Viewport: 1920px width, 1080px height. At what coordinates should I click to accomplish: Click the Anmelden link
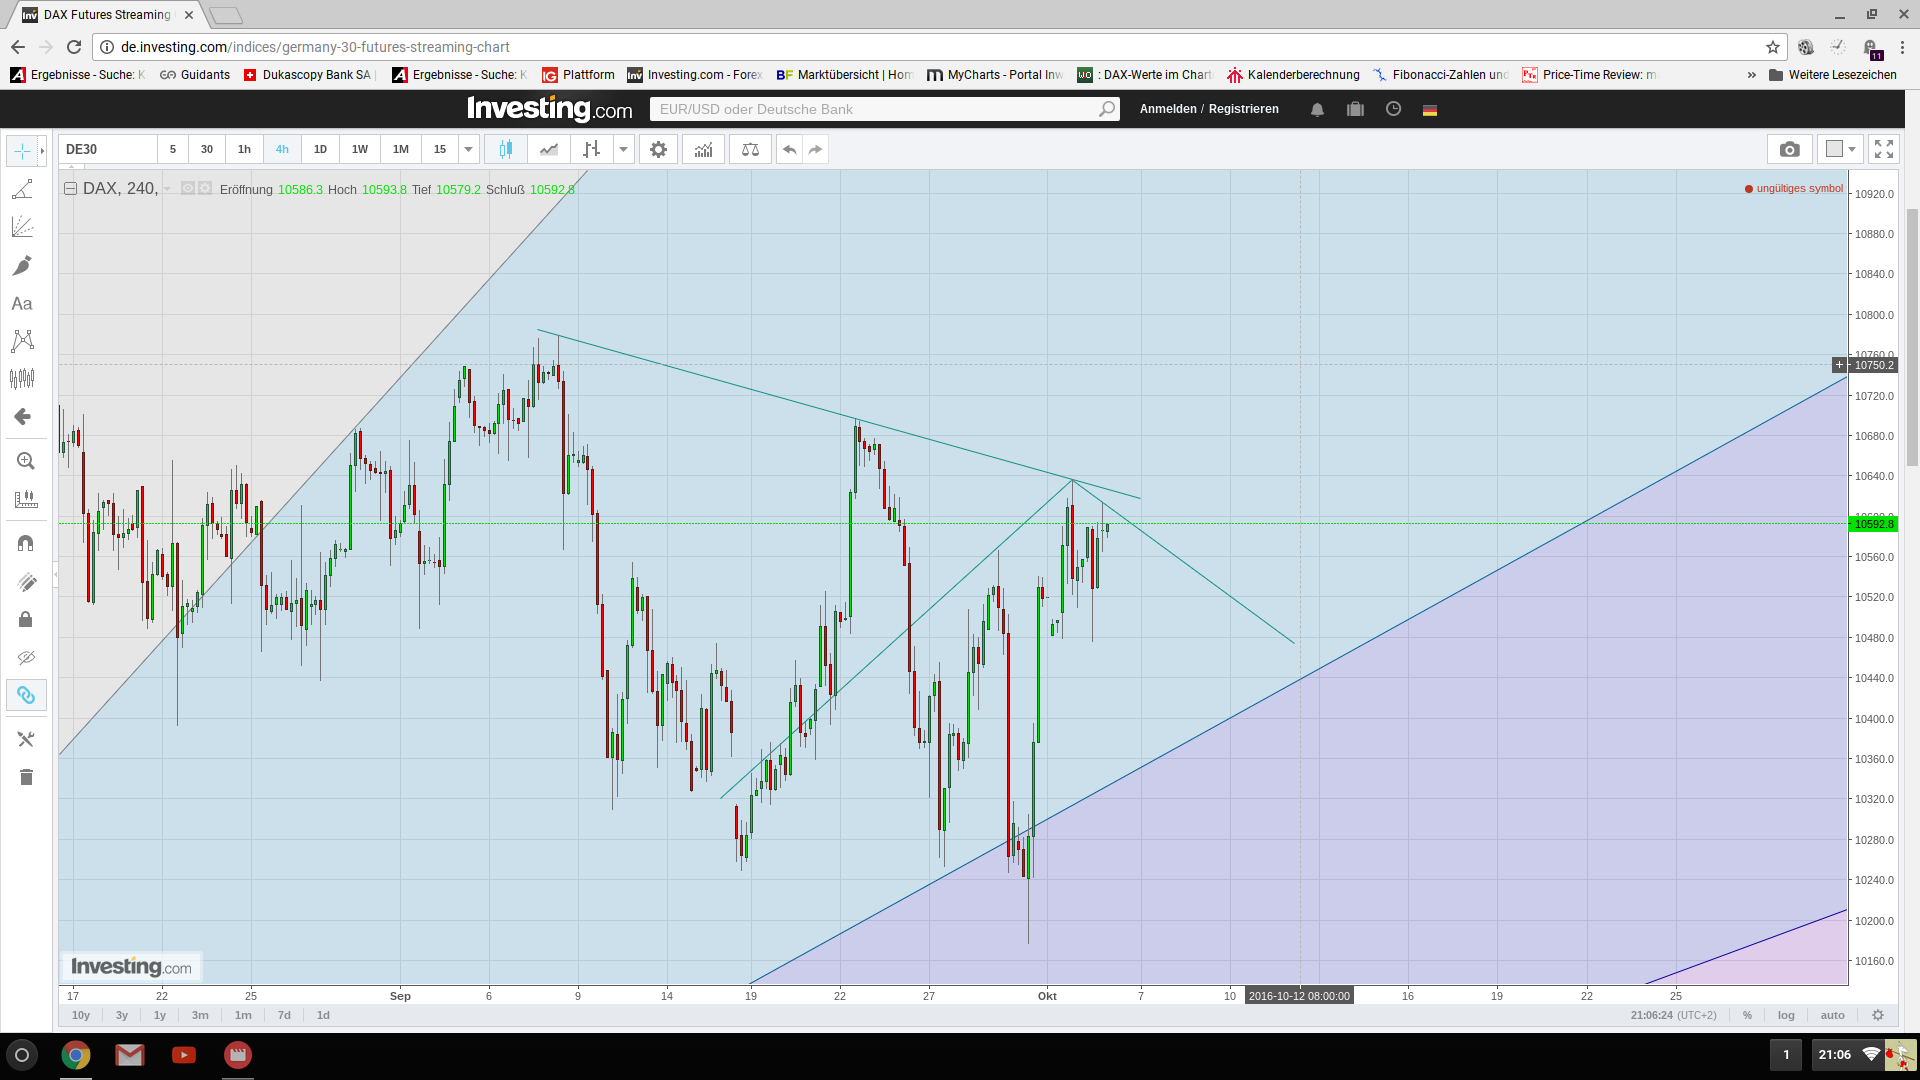coord(1167,109)
